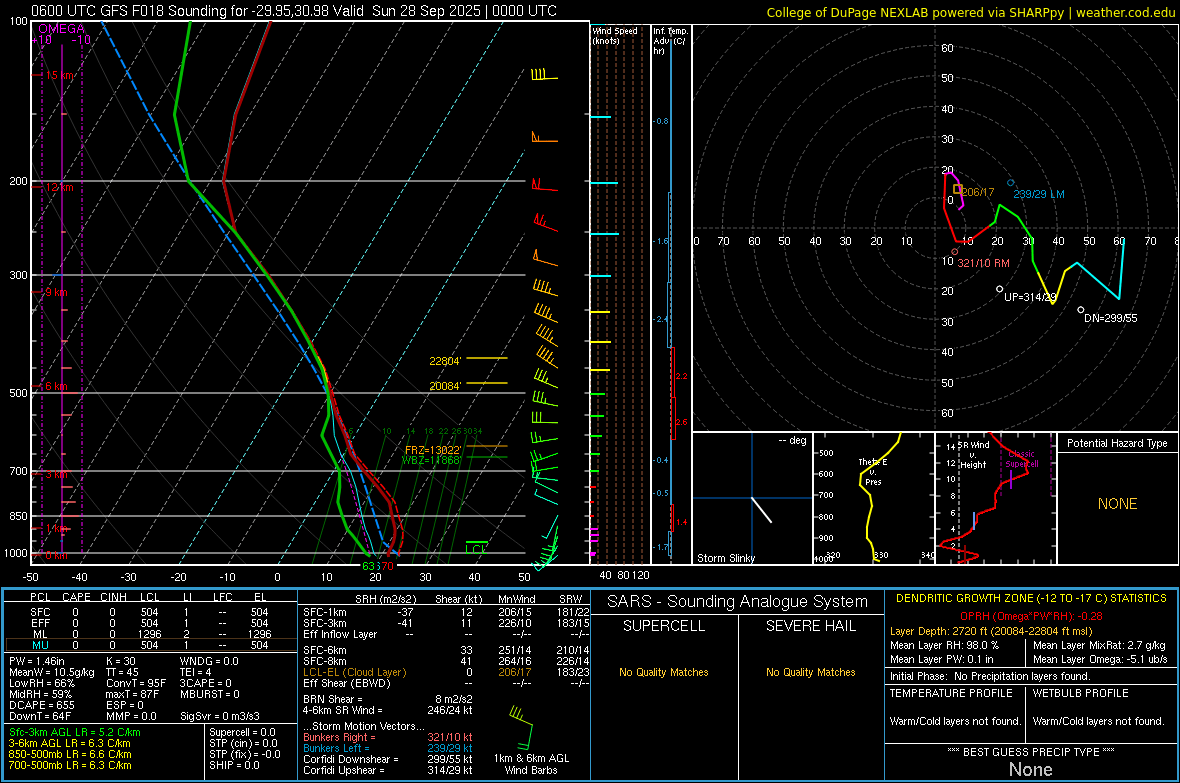Select the highlighted 'MU' parcel row

151,645
